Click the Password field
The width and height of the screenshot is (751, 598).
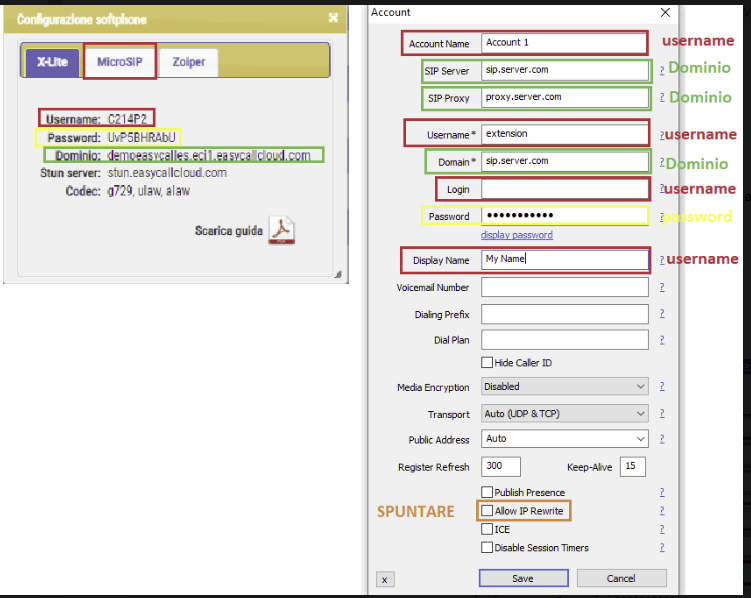tap(565, 215)
